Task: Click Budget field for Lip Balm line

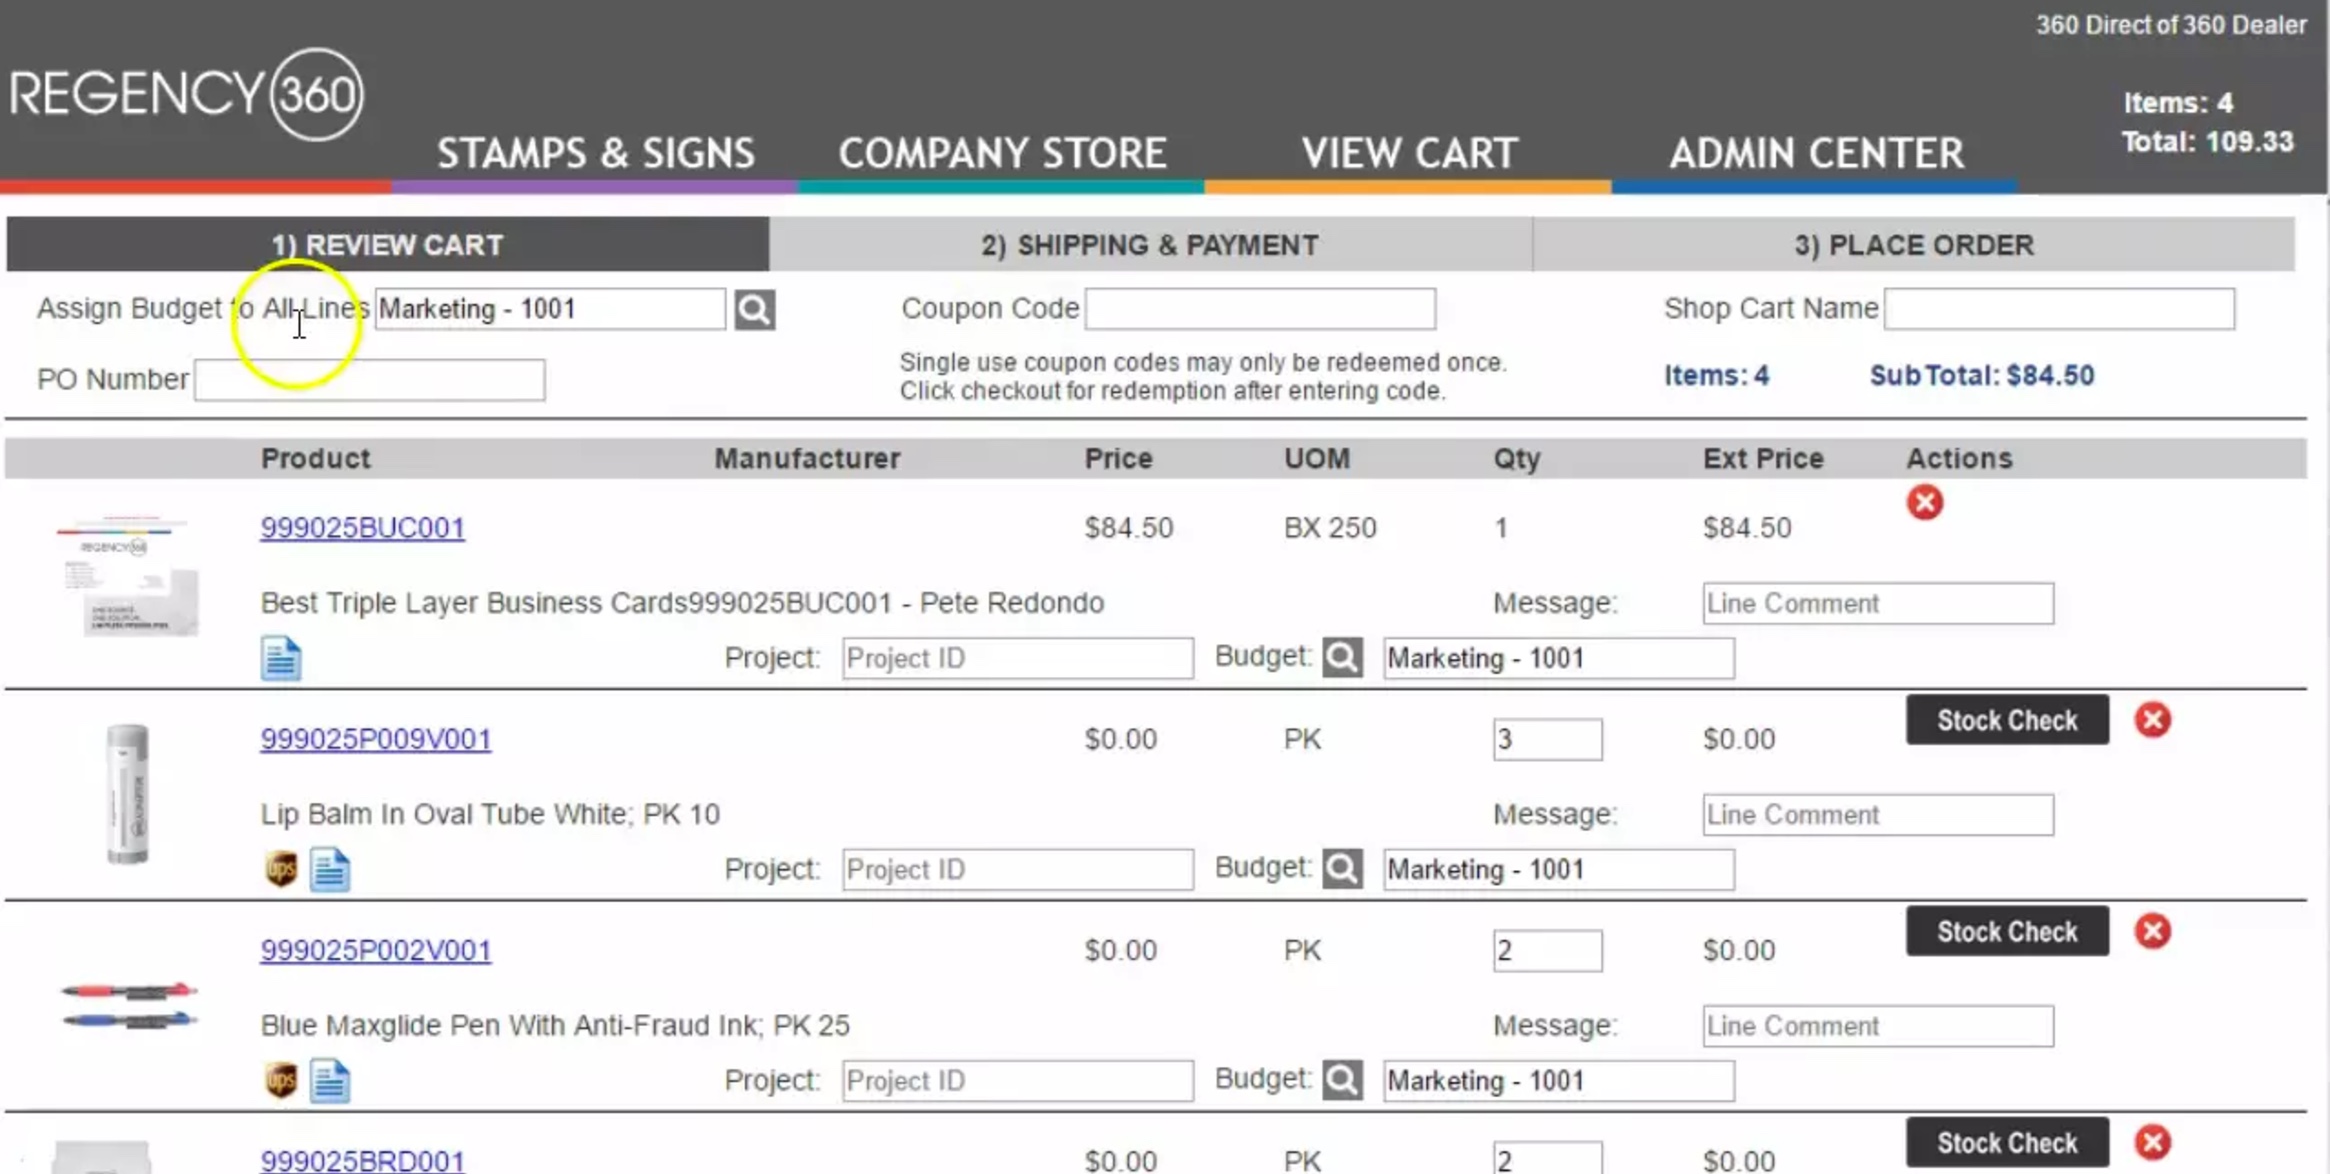Action: click(1558, 870)
